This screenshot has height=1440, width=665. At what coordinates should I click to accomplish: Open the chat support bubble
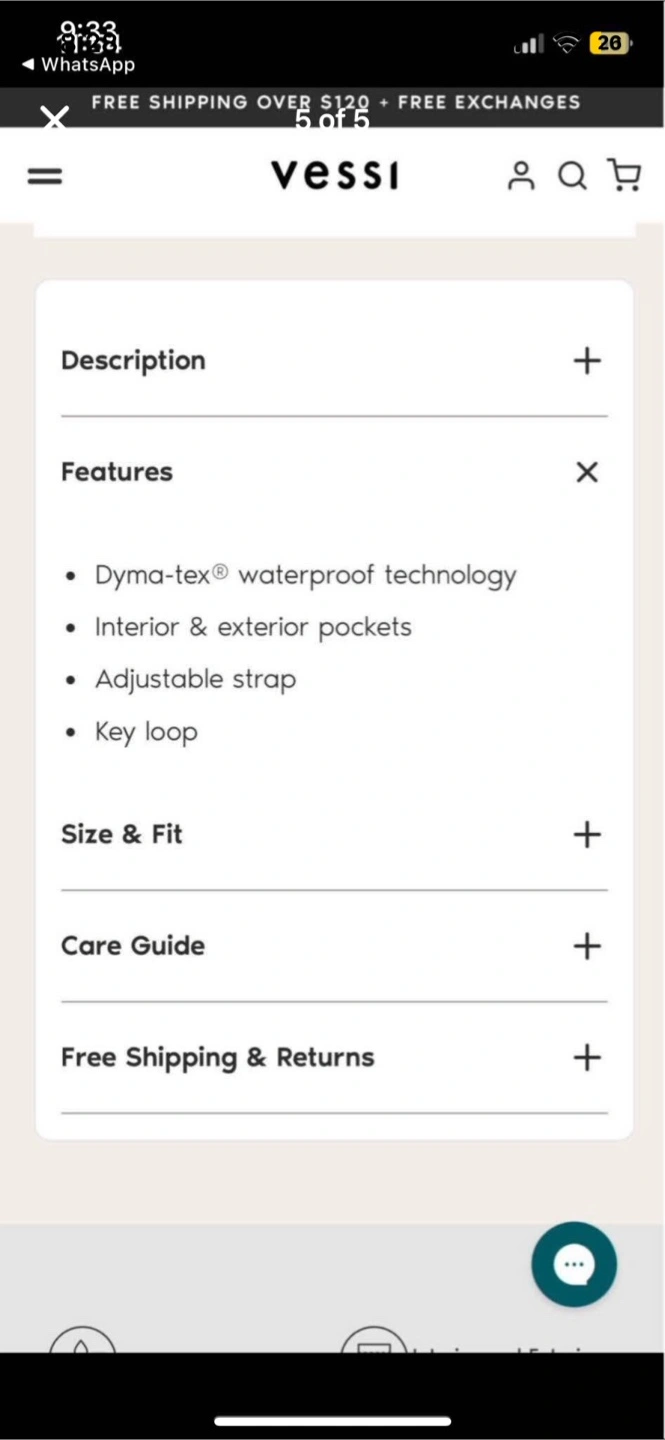click(574, 1264)
